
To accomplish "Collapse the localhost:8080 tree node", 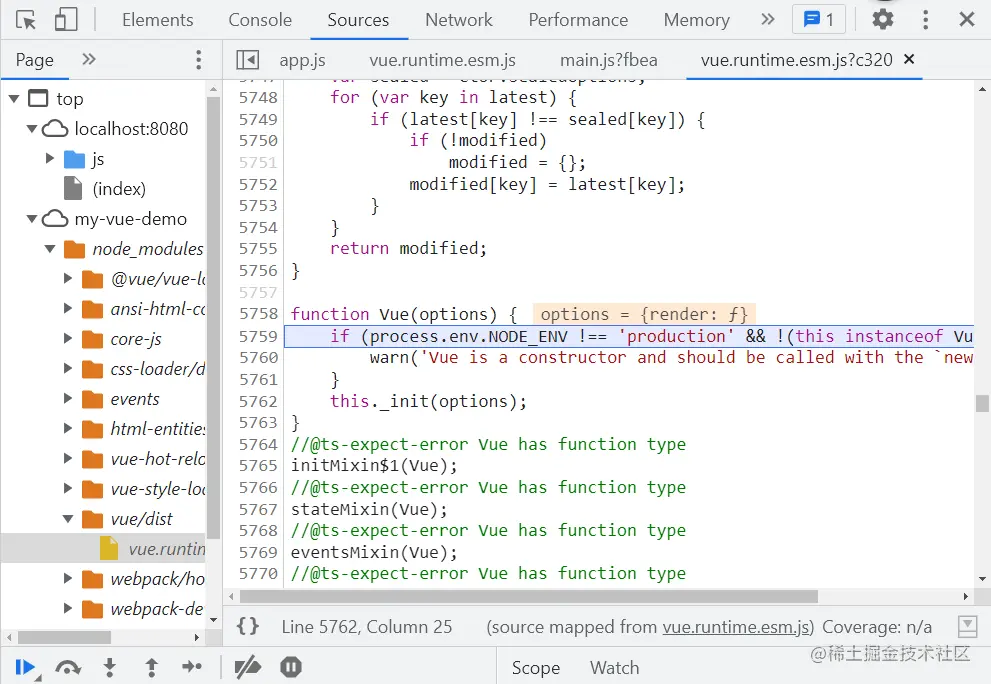I will [x=32, y=129].
